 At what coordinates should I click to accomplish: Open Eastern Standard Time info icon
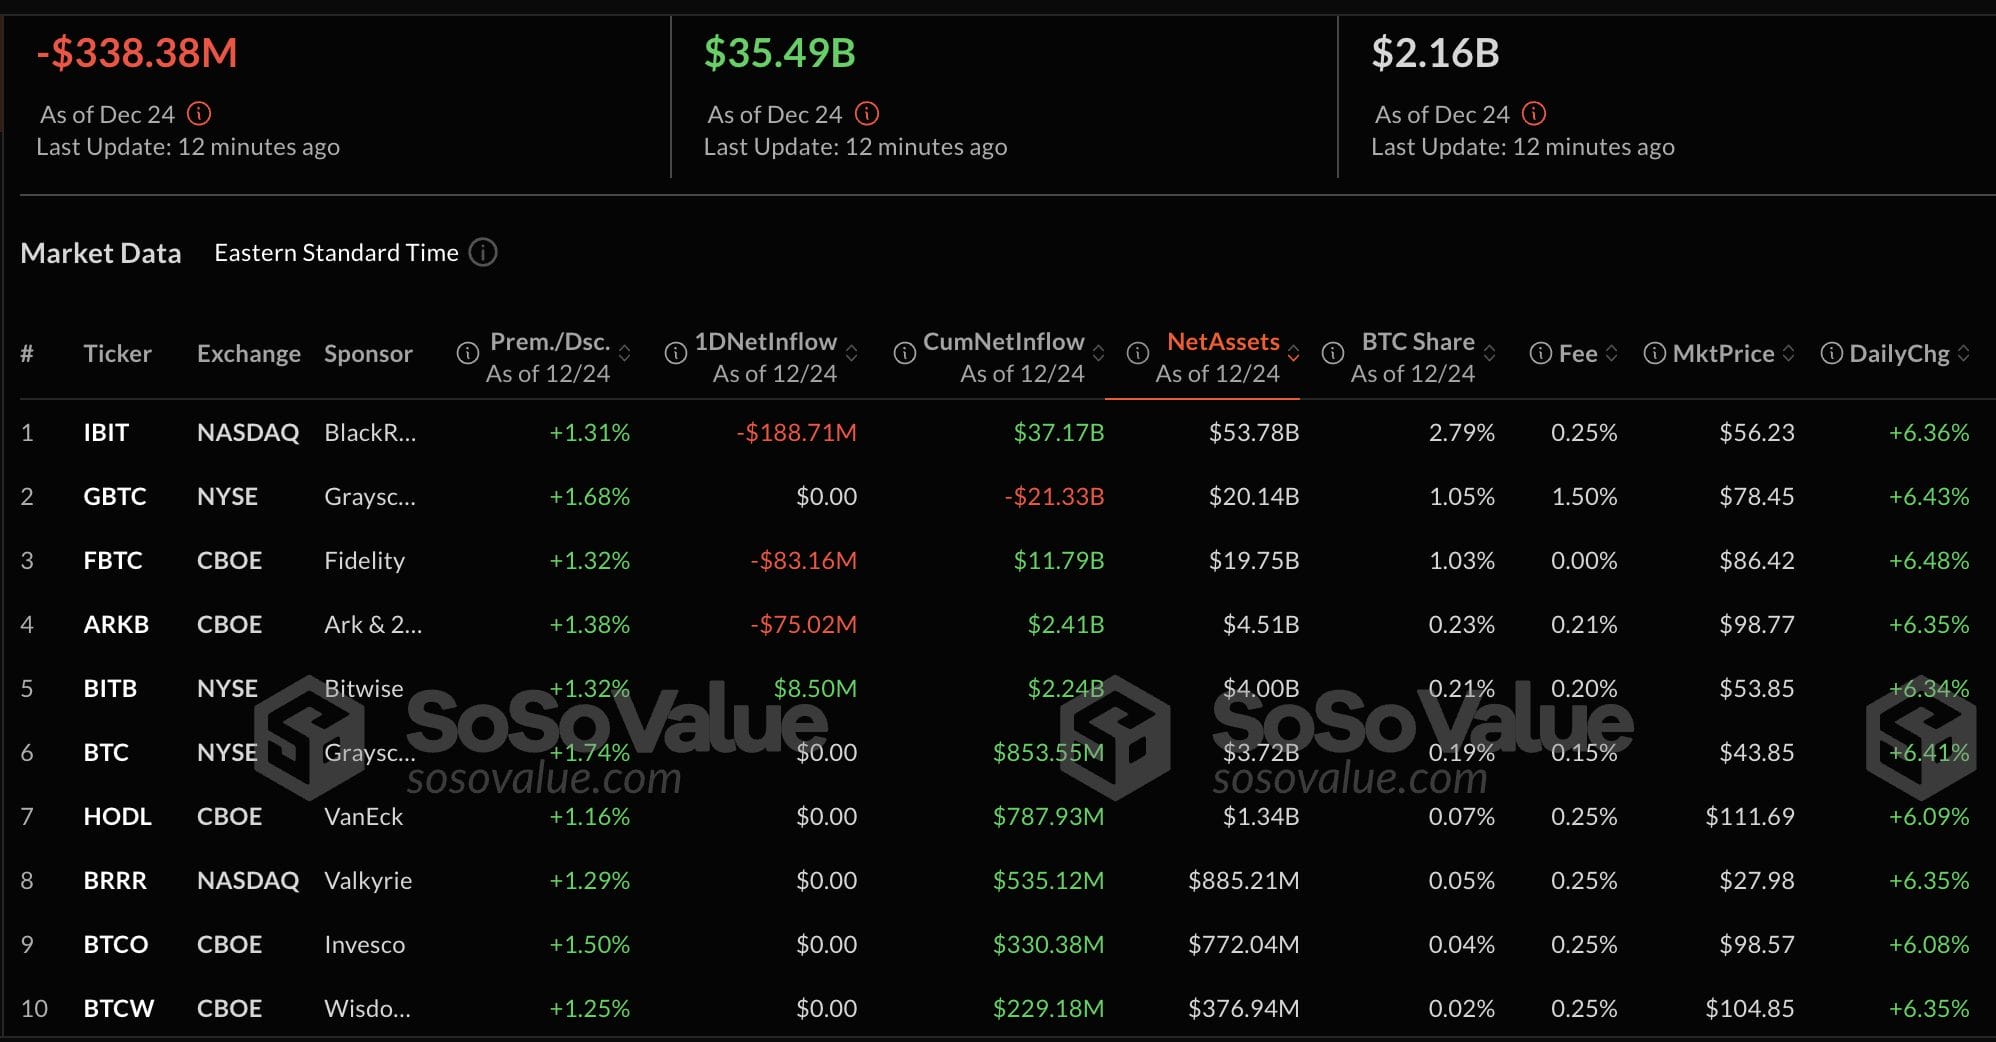(x=483, y=252)
